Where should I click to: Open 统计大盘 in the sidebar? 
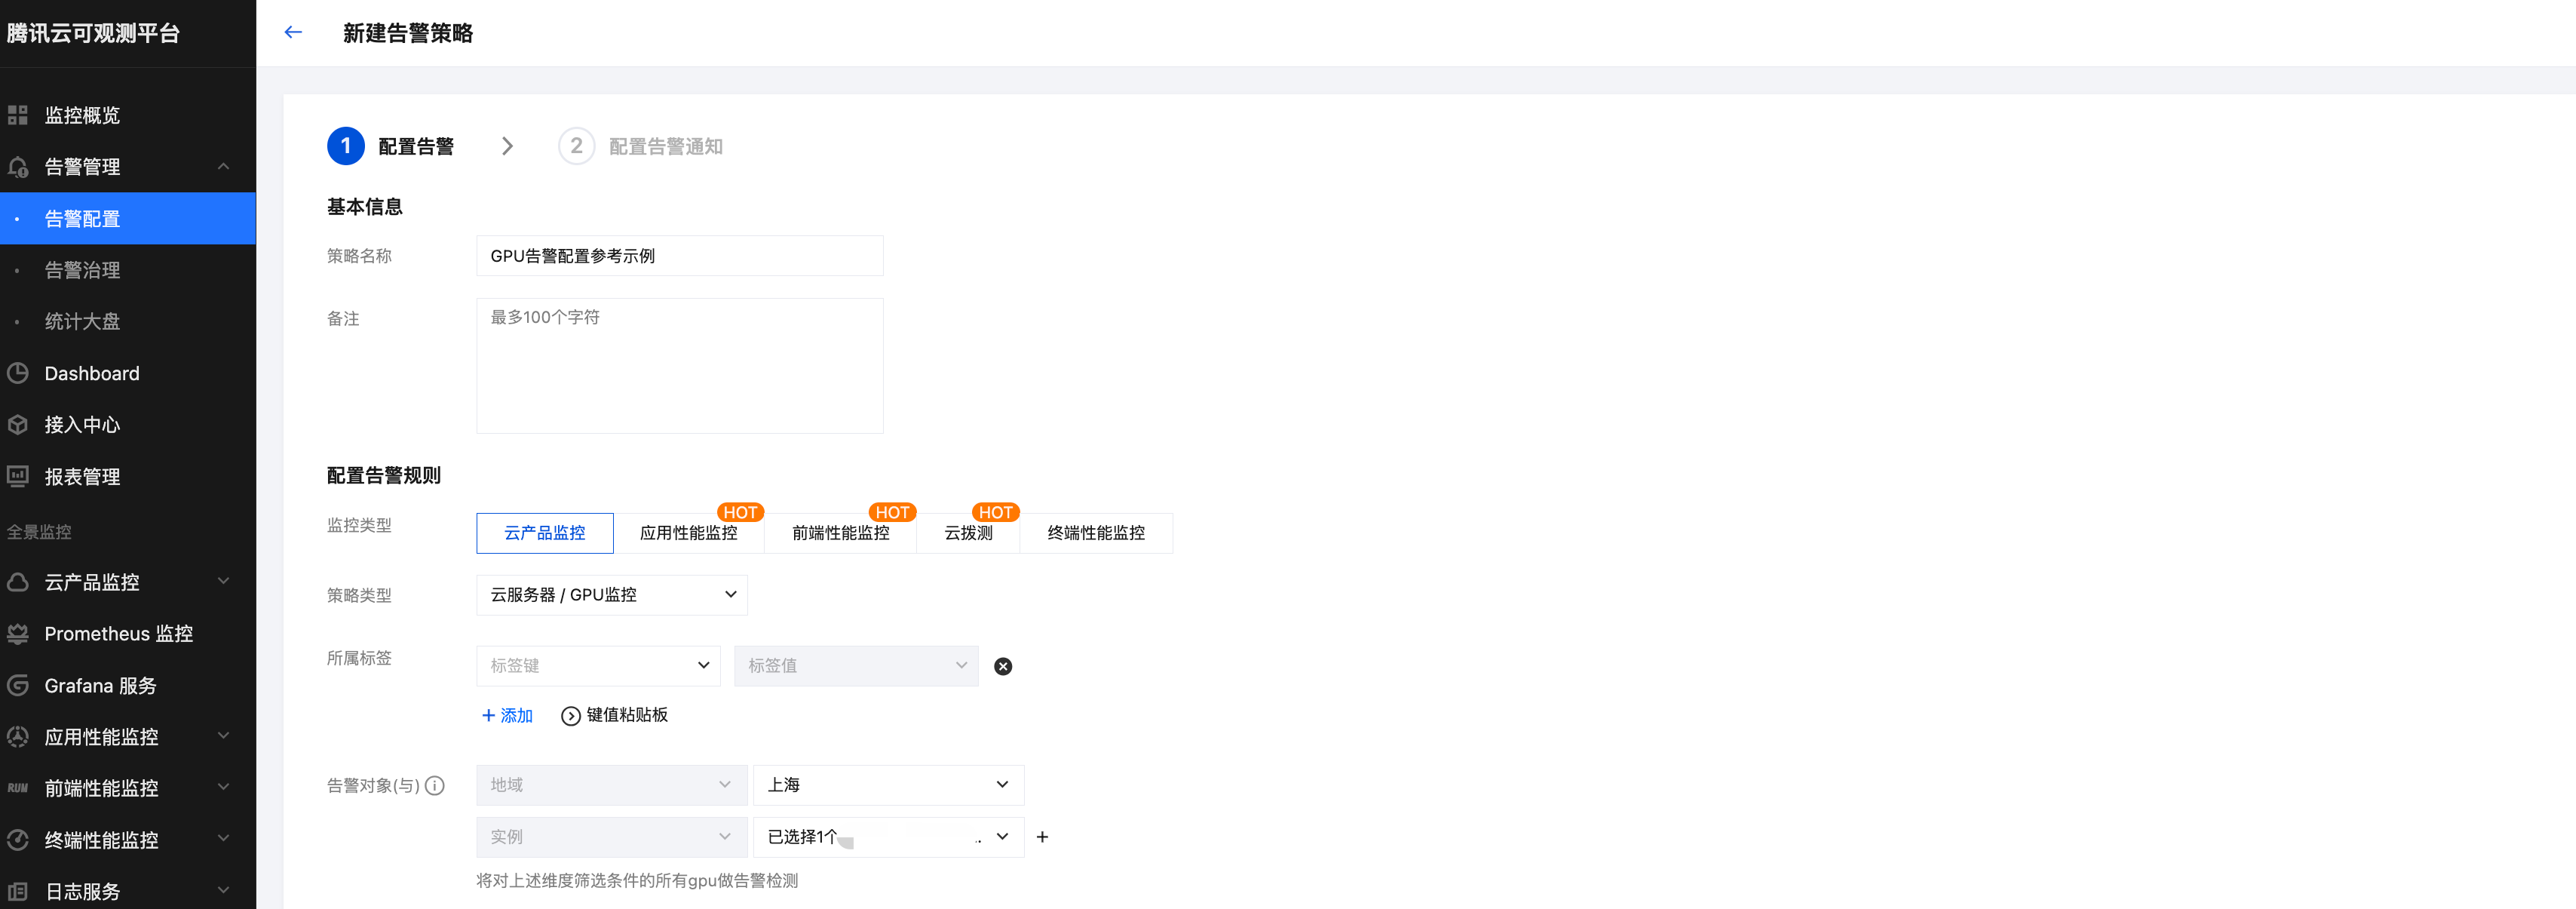point(82,321)
